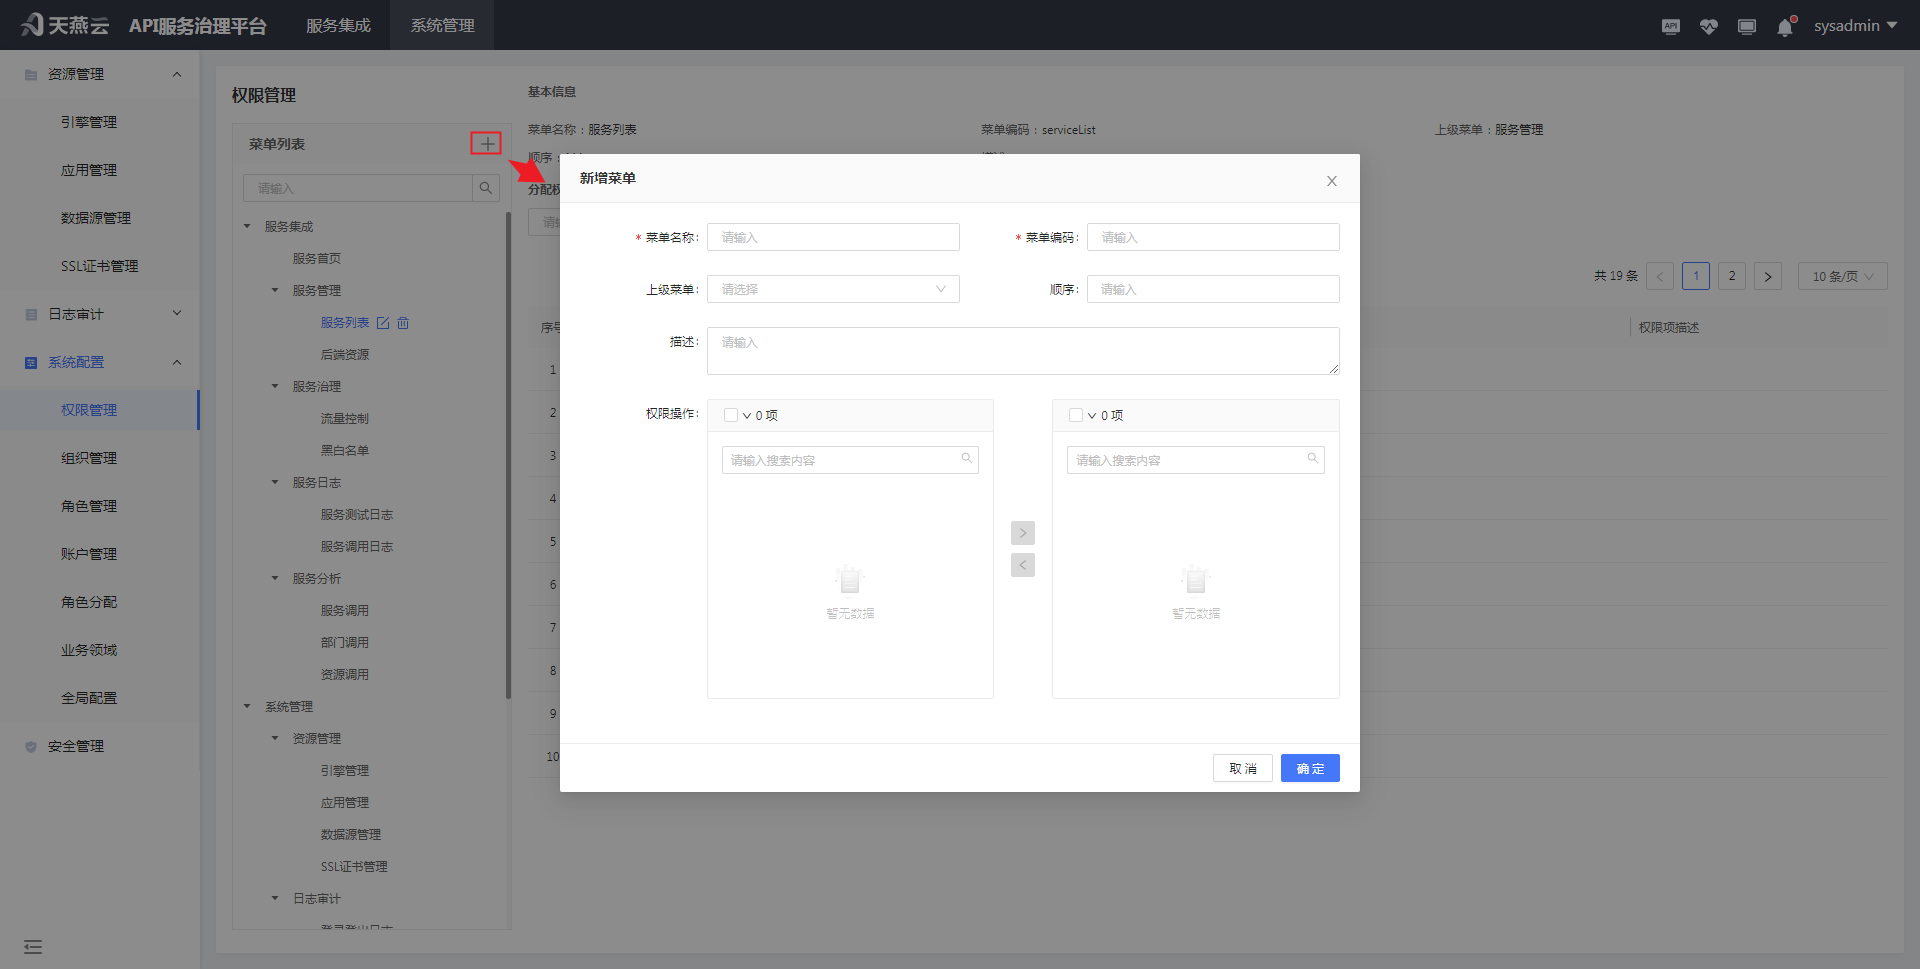Click the delete icon beside 服务列表
The height and width of the screenshot is (969, 1920).
click(x=403, y=323)
